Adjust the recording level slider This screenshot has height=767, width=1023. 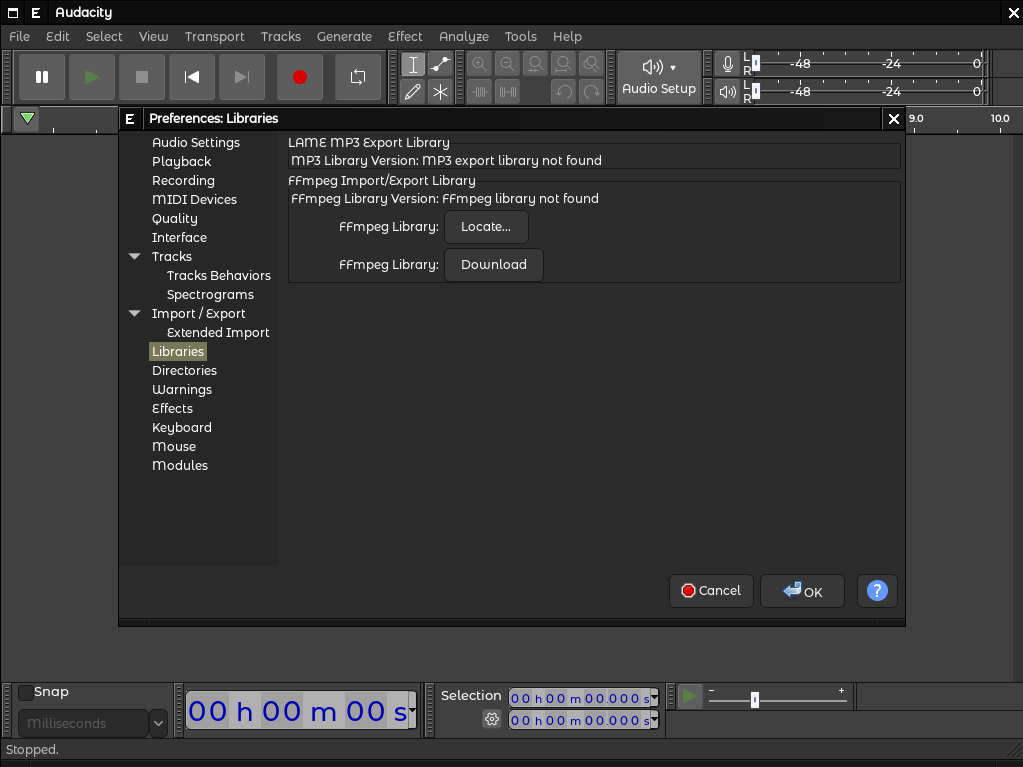point(756,63)
